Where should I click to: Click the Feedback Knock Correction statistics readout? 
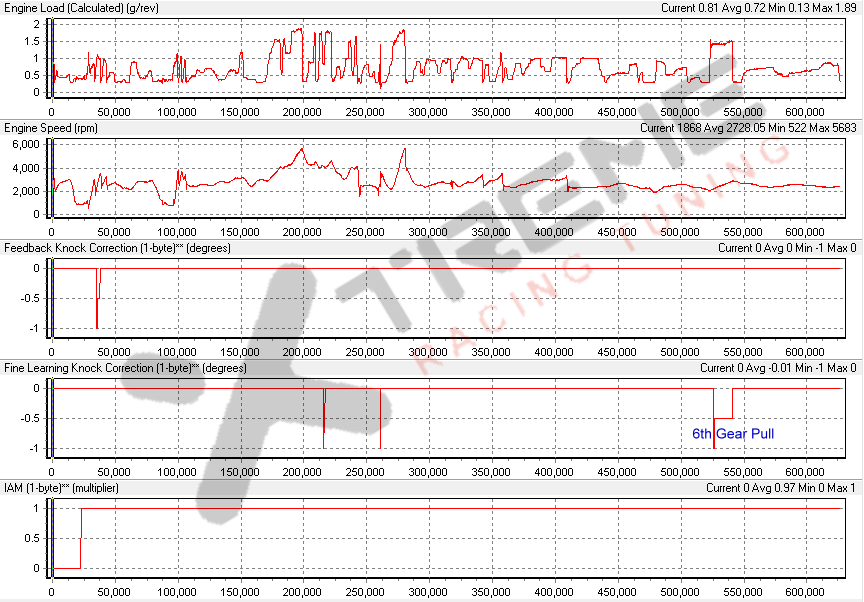coord(787,248)
